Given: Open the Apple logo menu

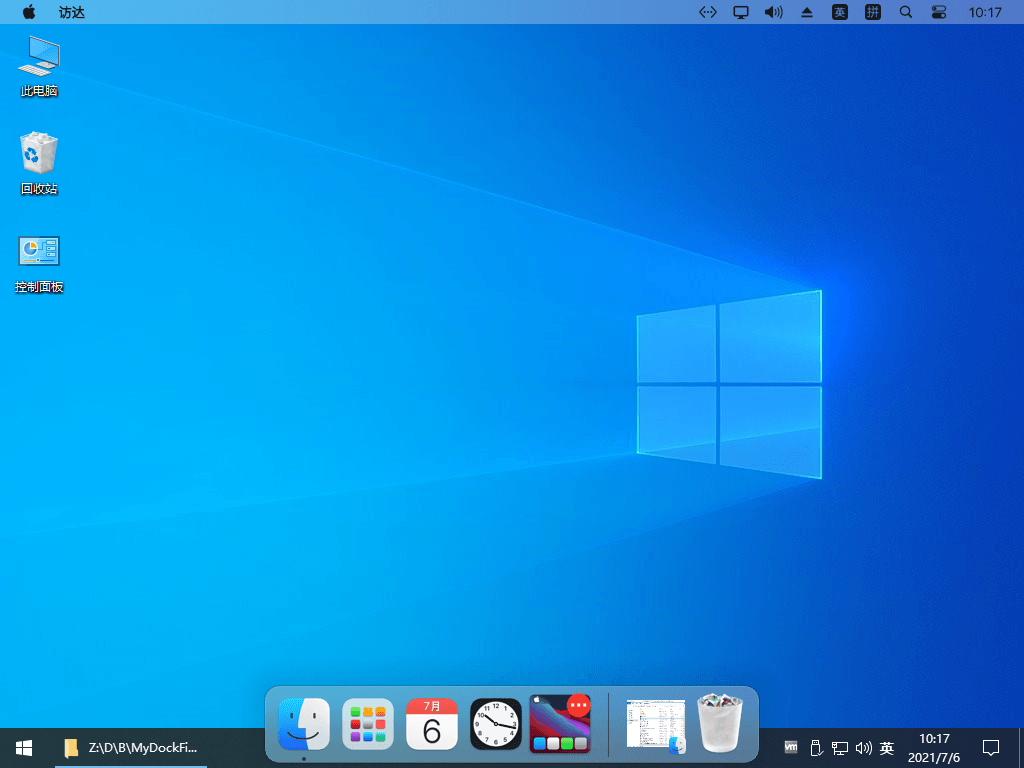Looking at the screenshot, I should (x=29, y=12).
